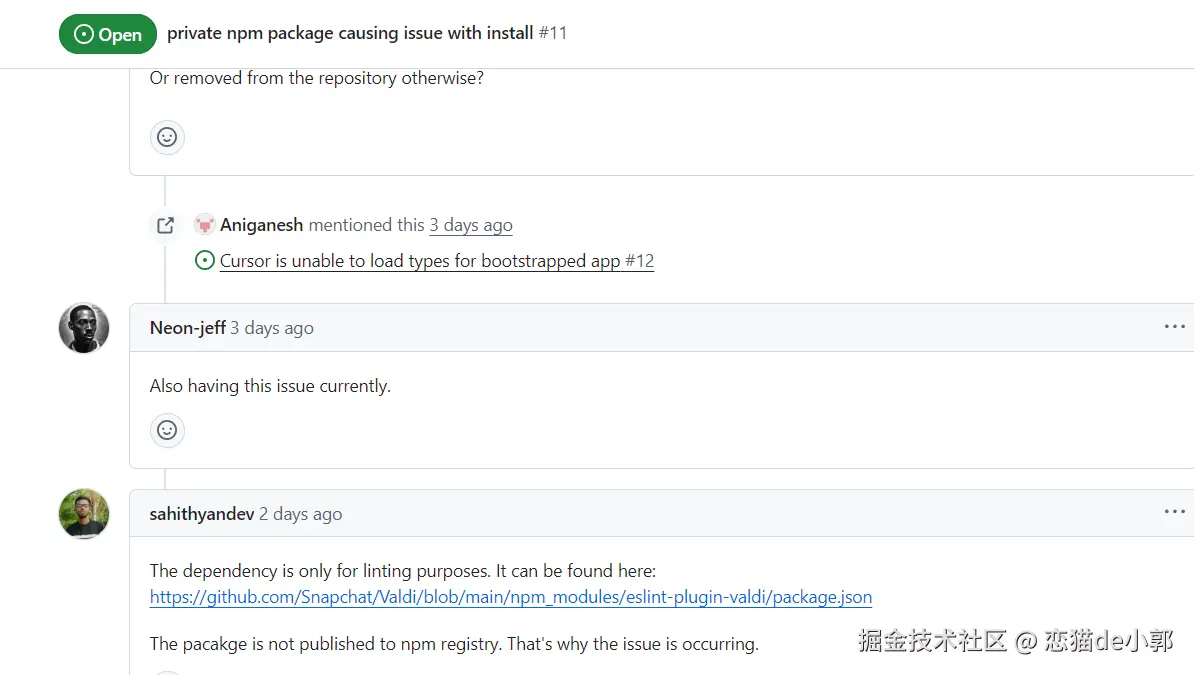Click sahithyandev's profile avatar
Screen dimensions: 1194x675
tap(84, 514)
